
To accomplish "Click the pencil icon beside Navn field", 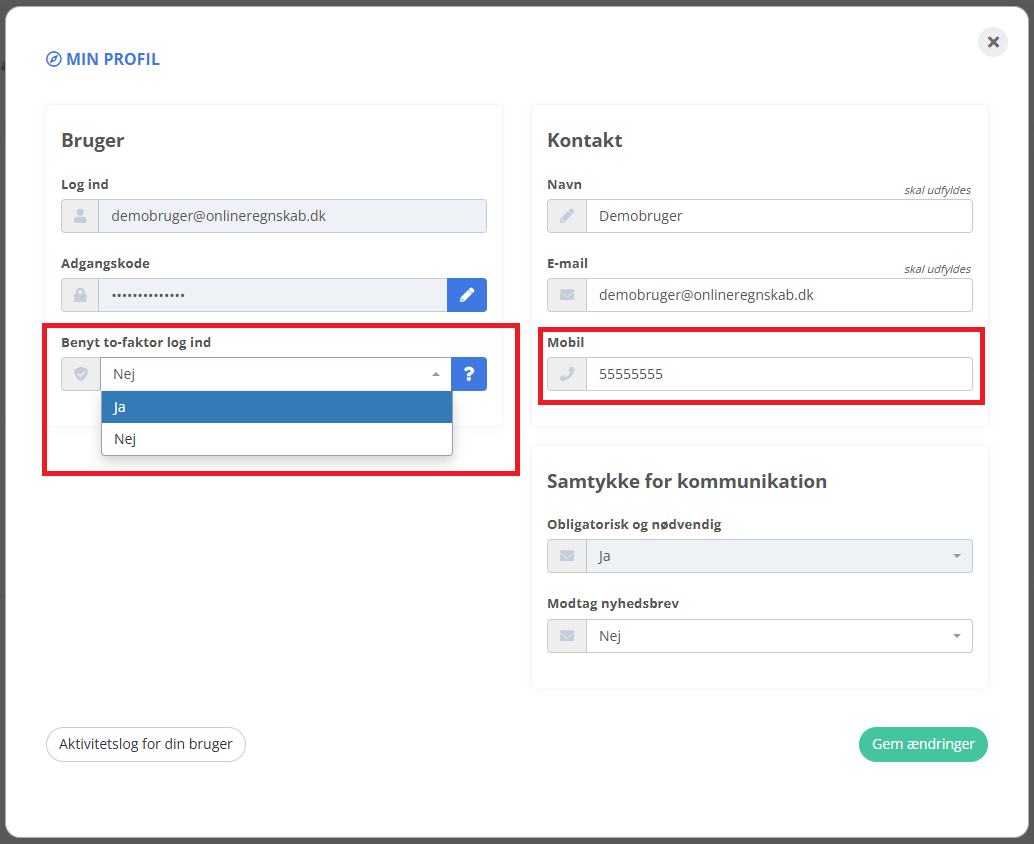I will [x=567, y=216].
